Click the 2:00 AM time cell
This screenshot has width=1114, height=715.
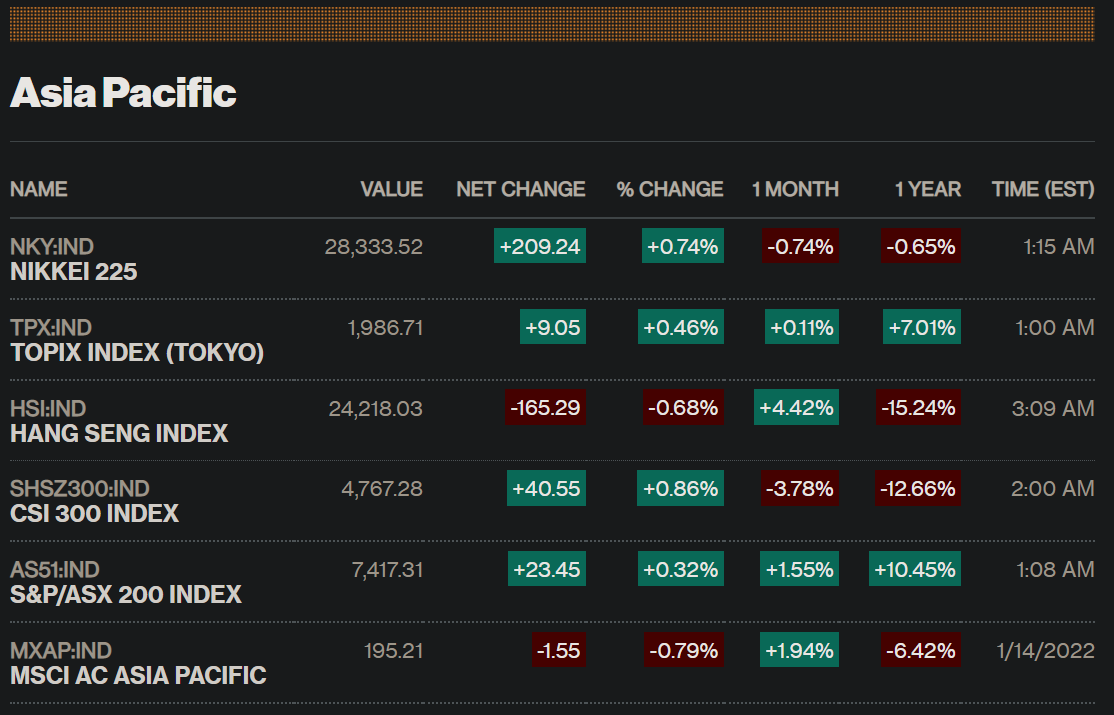1053,489
